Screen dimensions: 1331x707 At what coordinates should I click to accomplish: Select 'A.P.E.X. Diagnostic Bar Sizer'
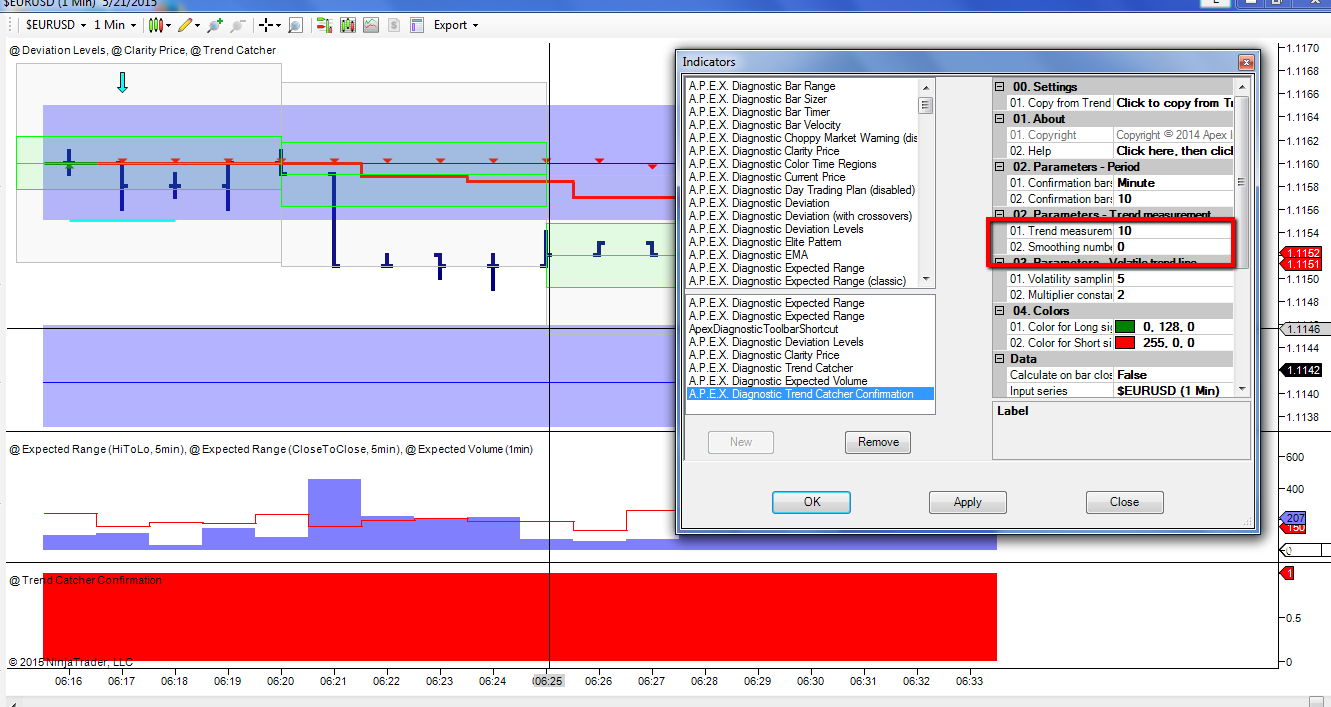coord(758,99)
